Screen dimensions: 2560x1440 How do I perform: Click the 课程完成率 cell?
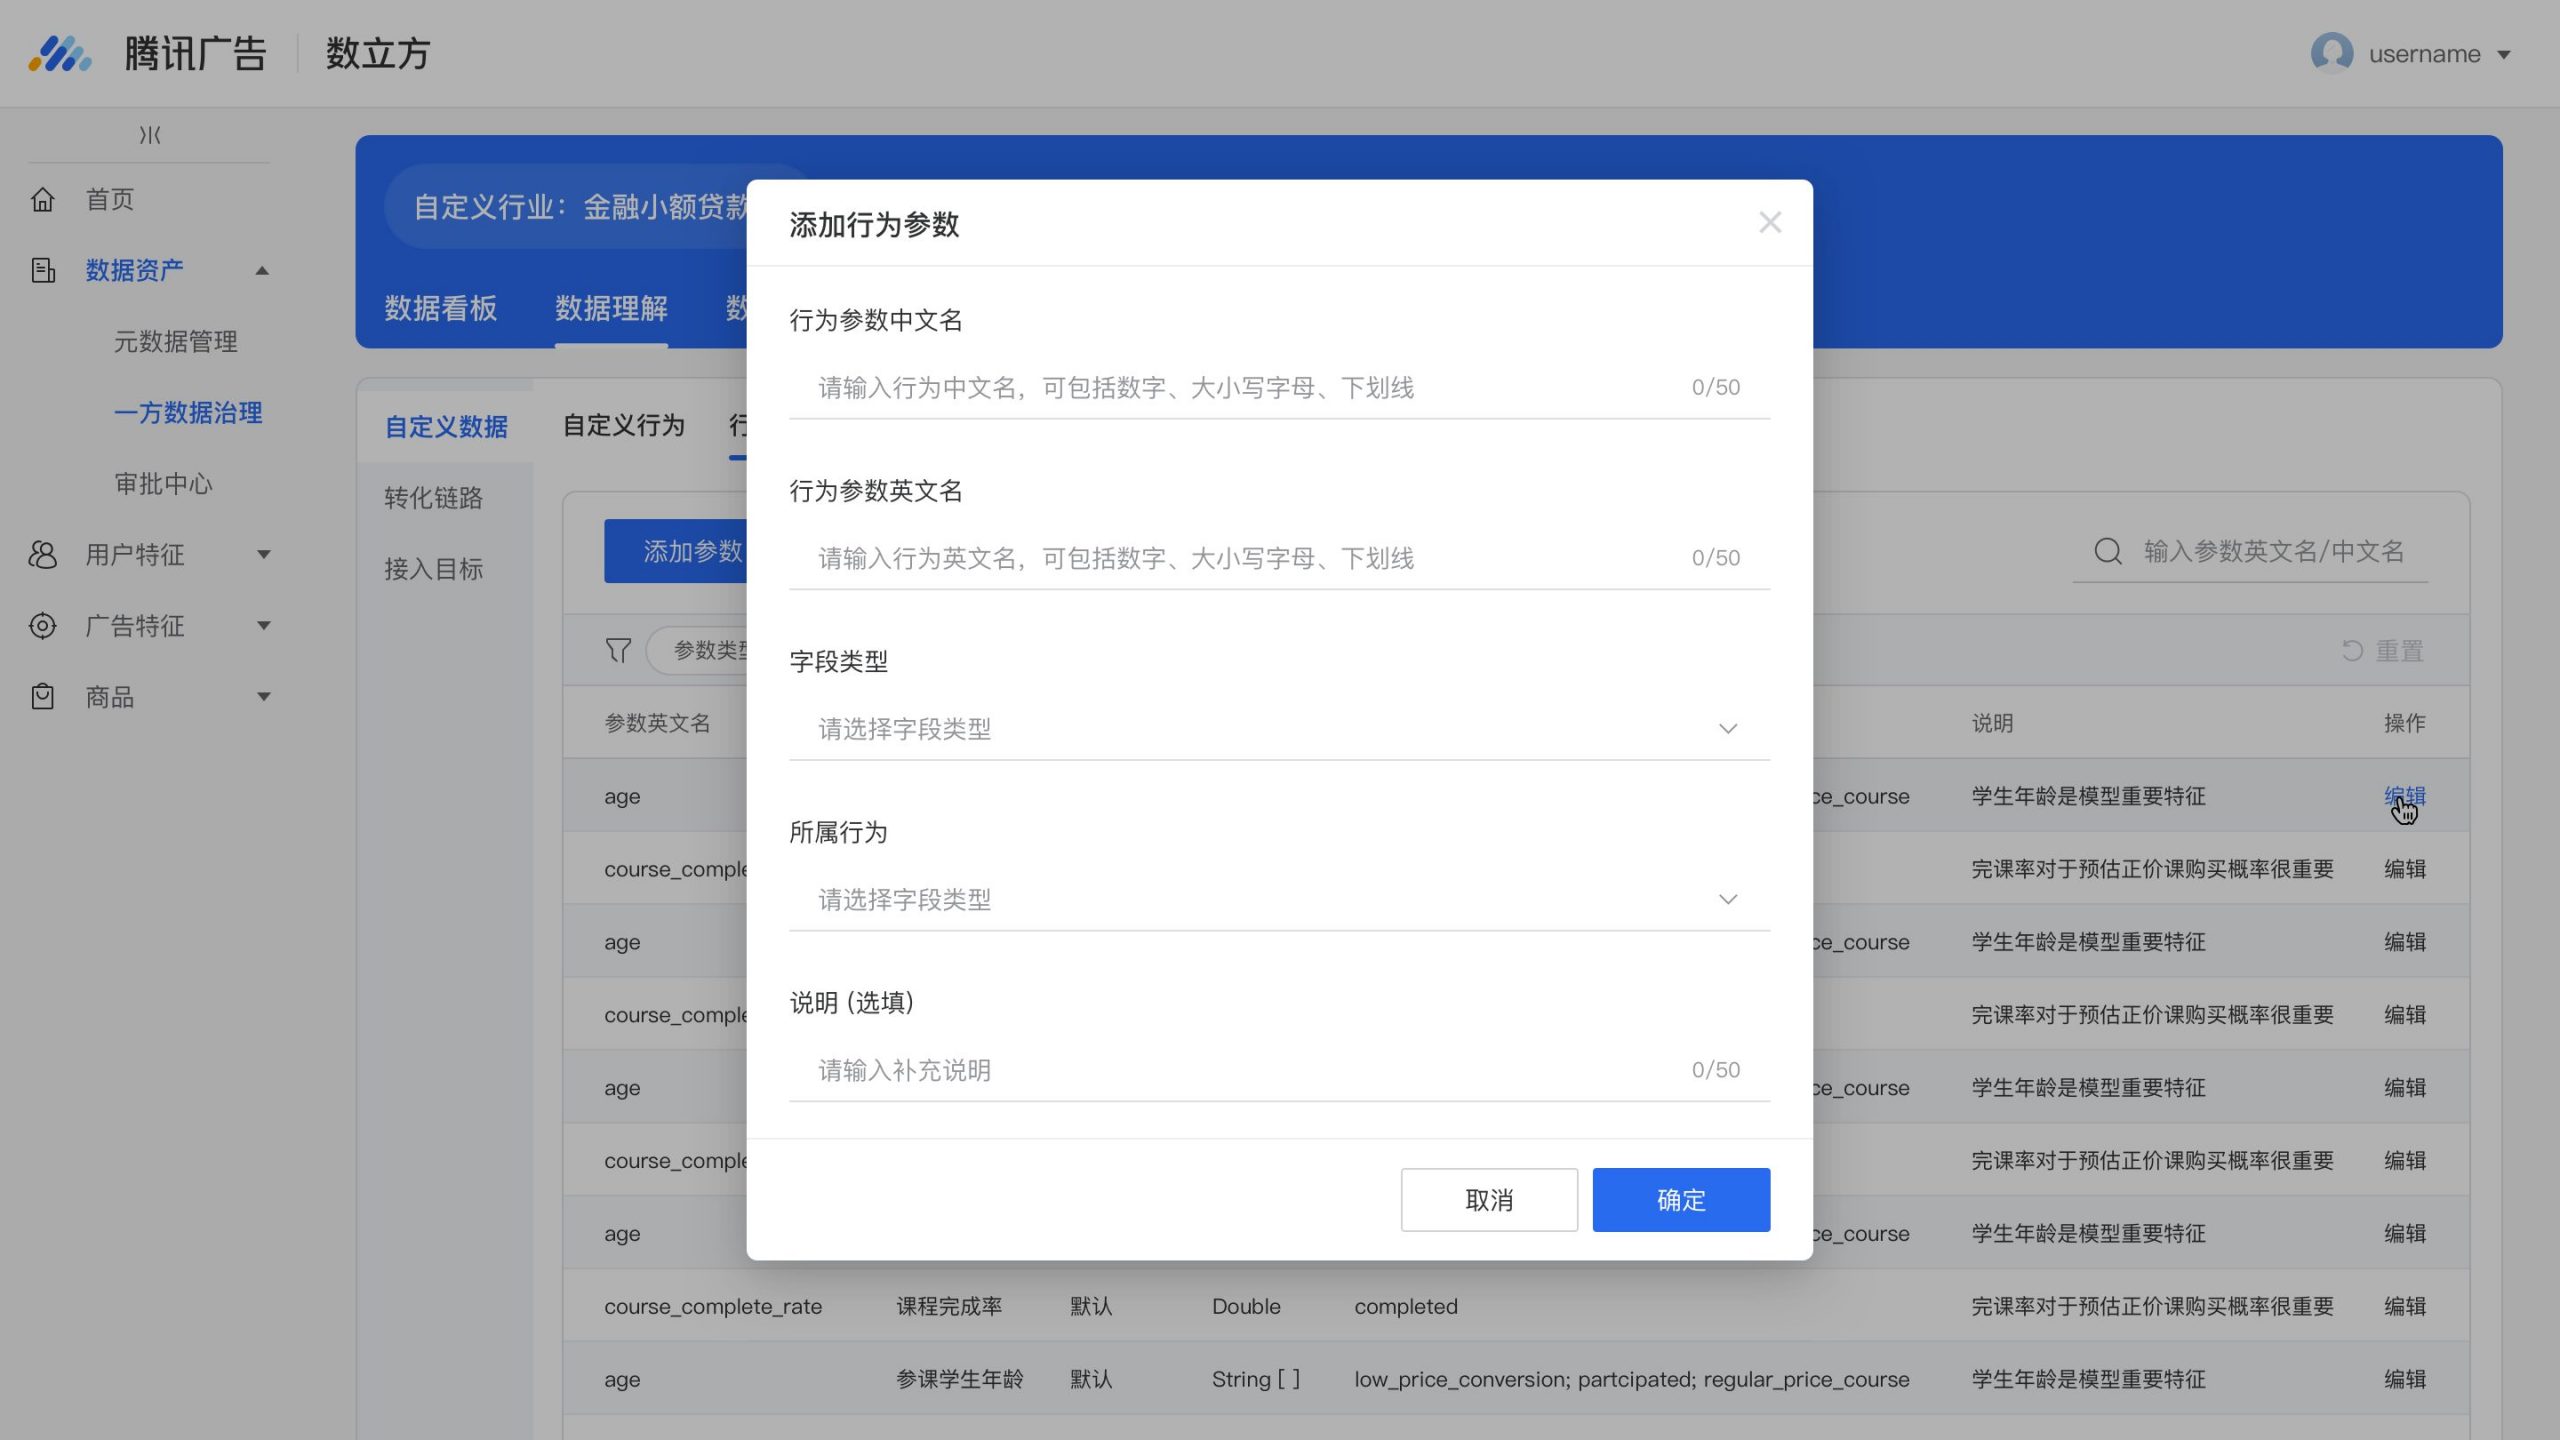pyautogui.click(x=949, y=1307)
